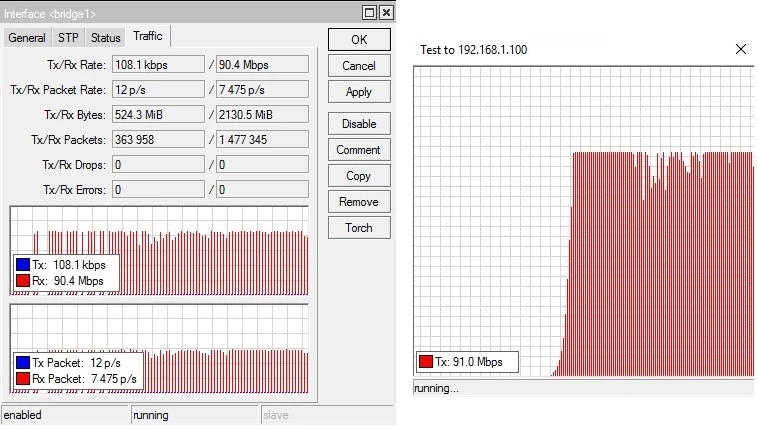Close the Interface bridge1 window
Image resolution: width=758 pixels, height=429 pixels.
point(386,12)
